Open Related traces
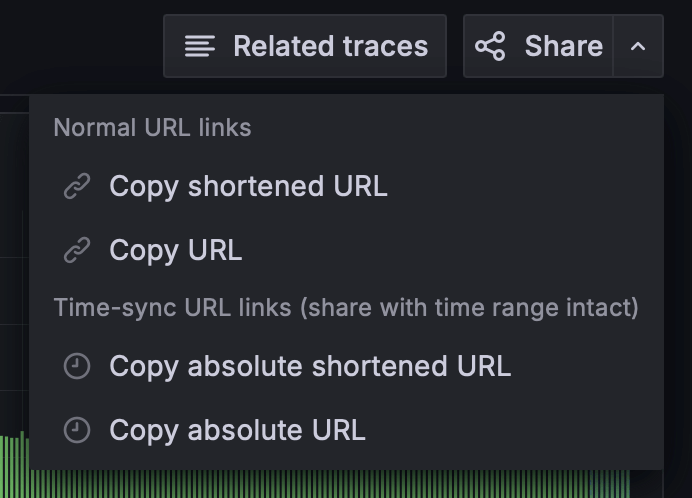Image resolution: width=692 pixels, height=498 pixels. (305, 46)
